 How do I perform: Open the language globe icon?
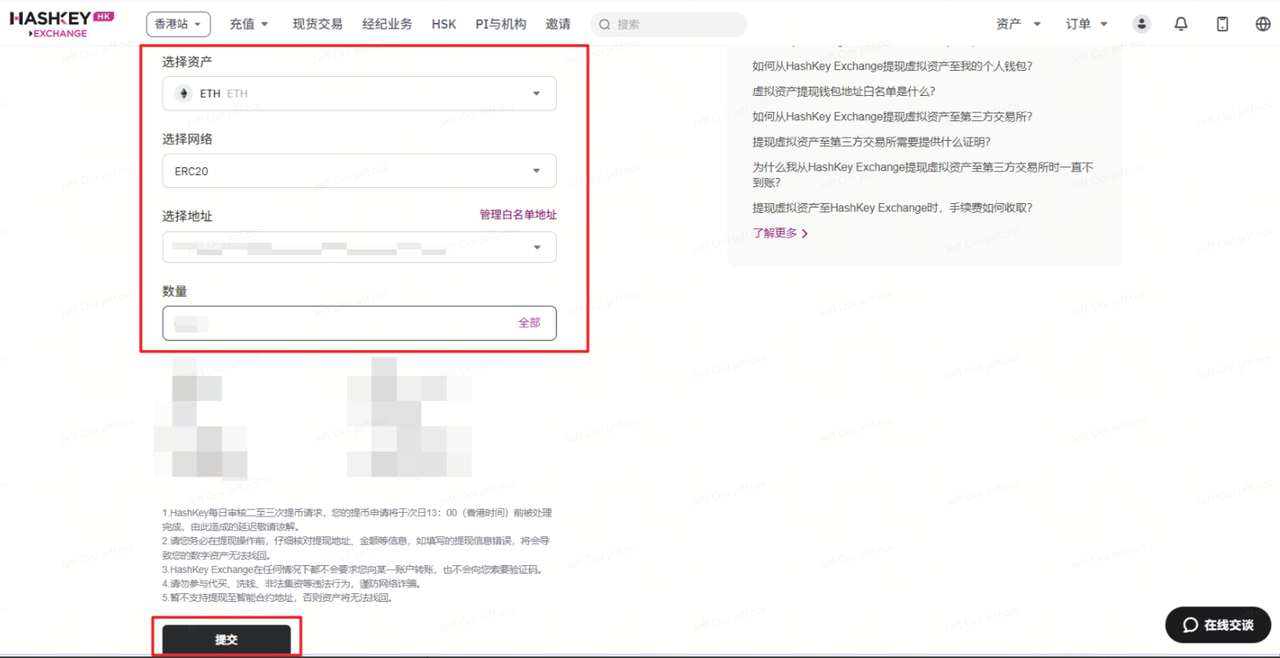pyautogui.click(x=1263, y=24)
